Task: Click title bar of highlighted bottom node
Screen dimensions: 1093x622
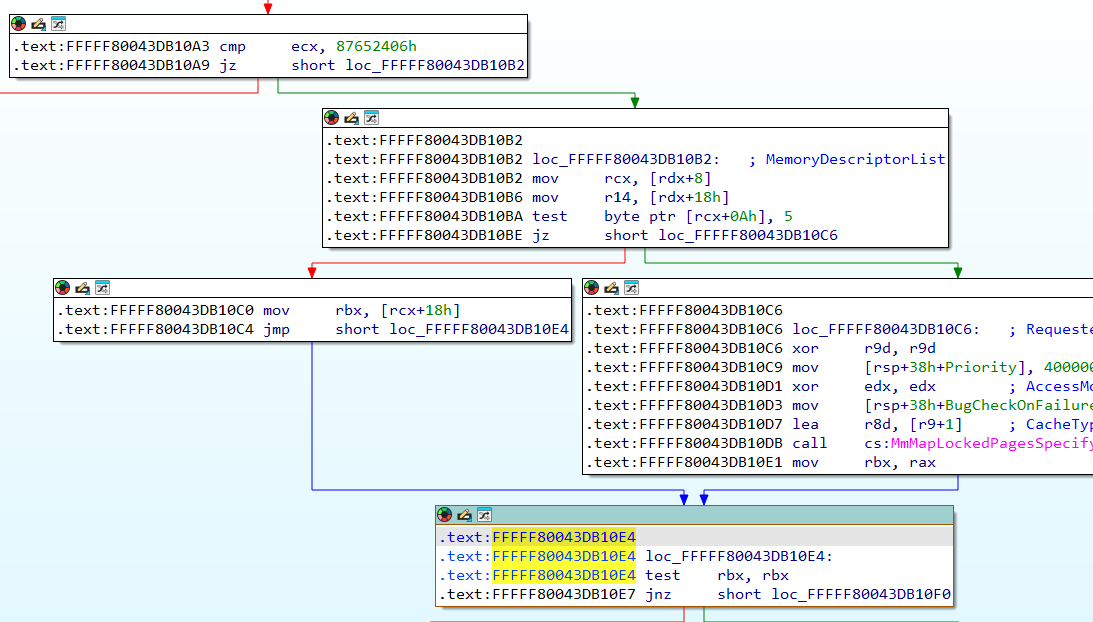Action: (x=694, y=515)
